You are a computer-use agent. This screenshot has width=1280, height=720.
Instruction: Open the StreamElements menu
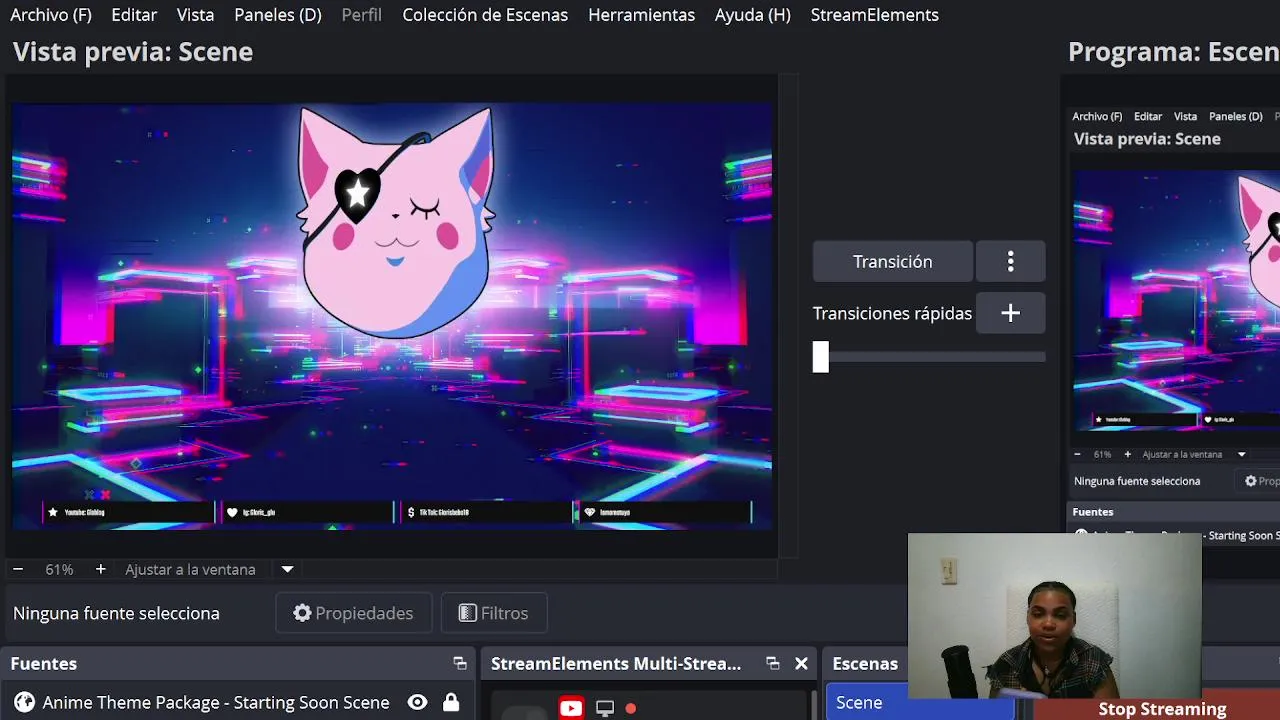pos(874,15)
